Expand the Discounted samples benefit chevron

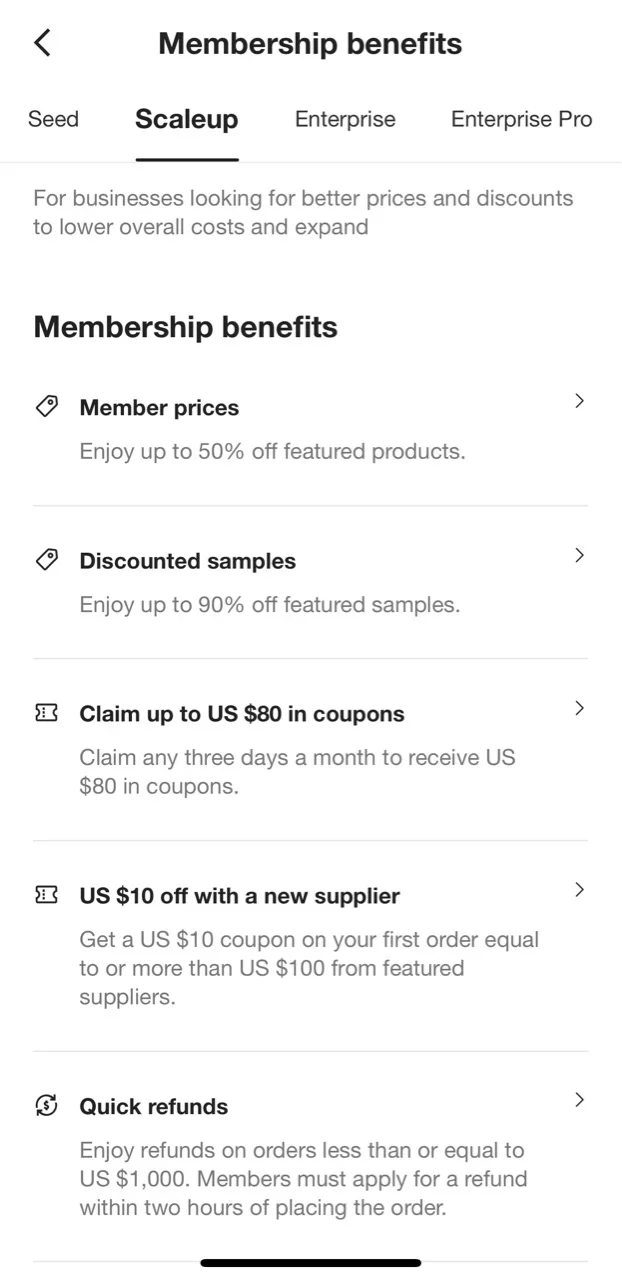click(579, 555)
